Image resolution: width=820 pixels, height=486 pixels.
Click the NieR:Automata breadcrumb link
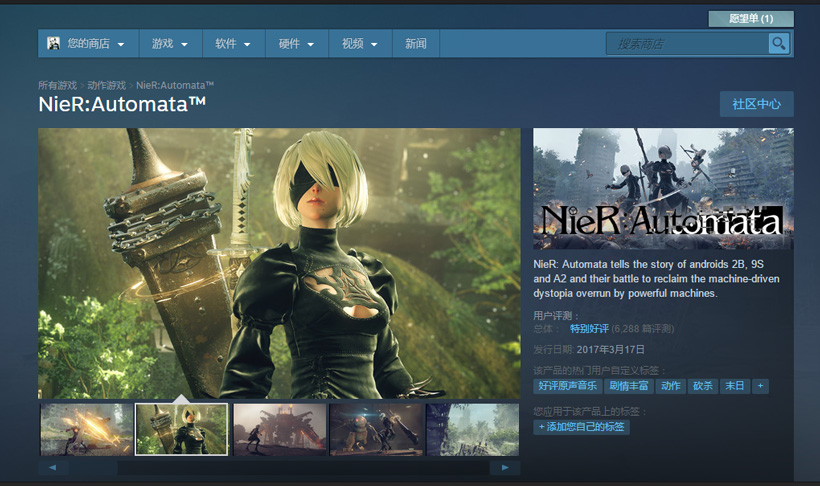pos(175,85)
